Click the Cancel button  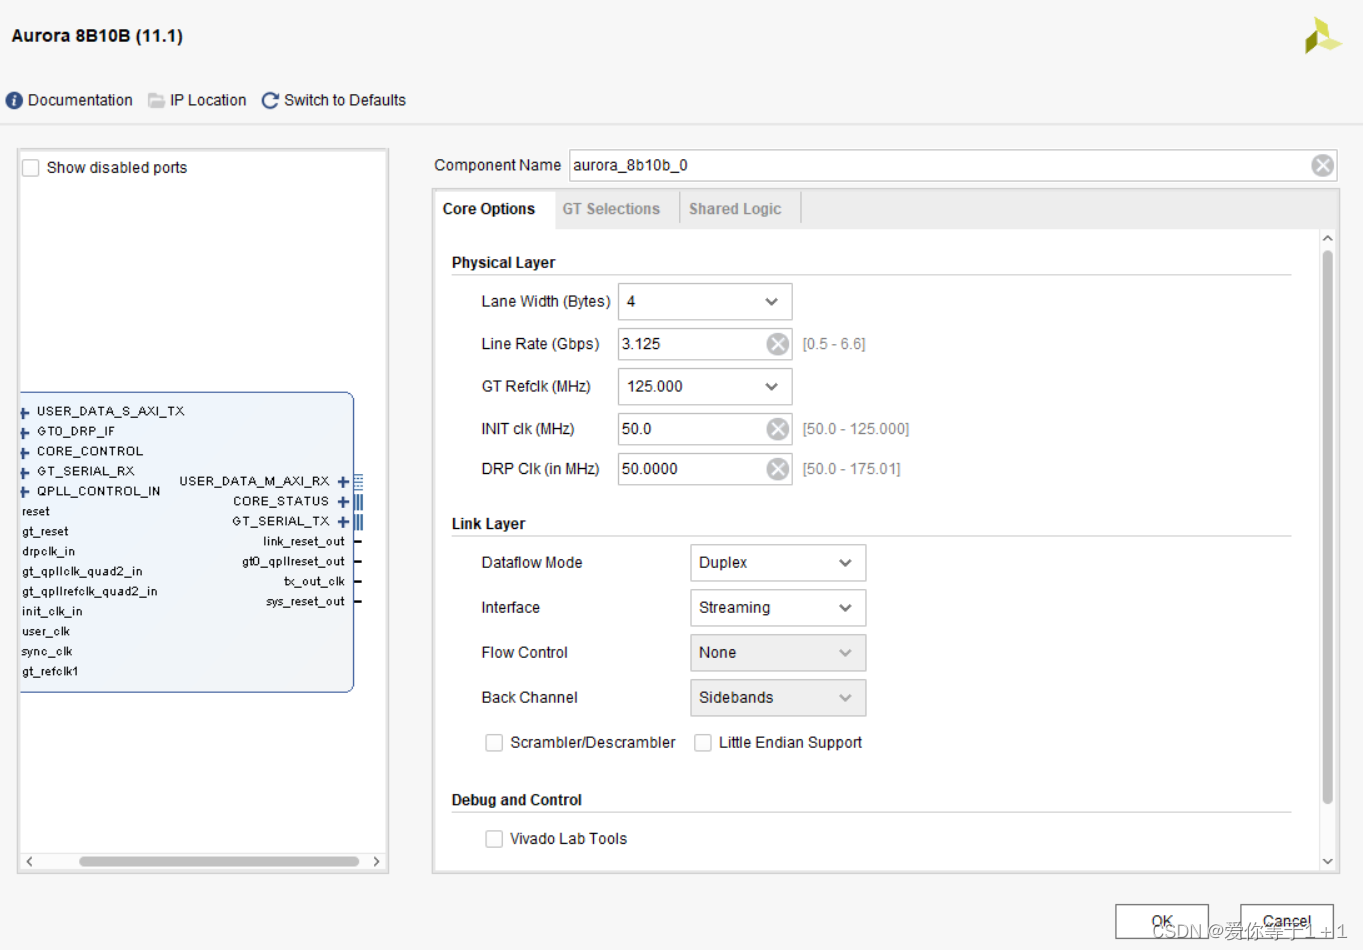click(1286, 921)
